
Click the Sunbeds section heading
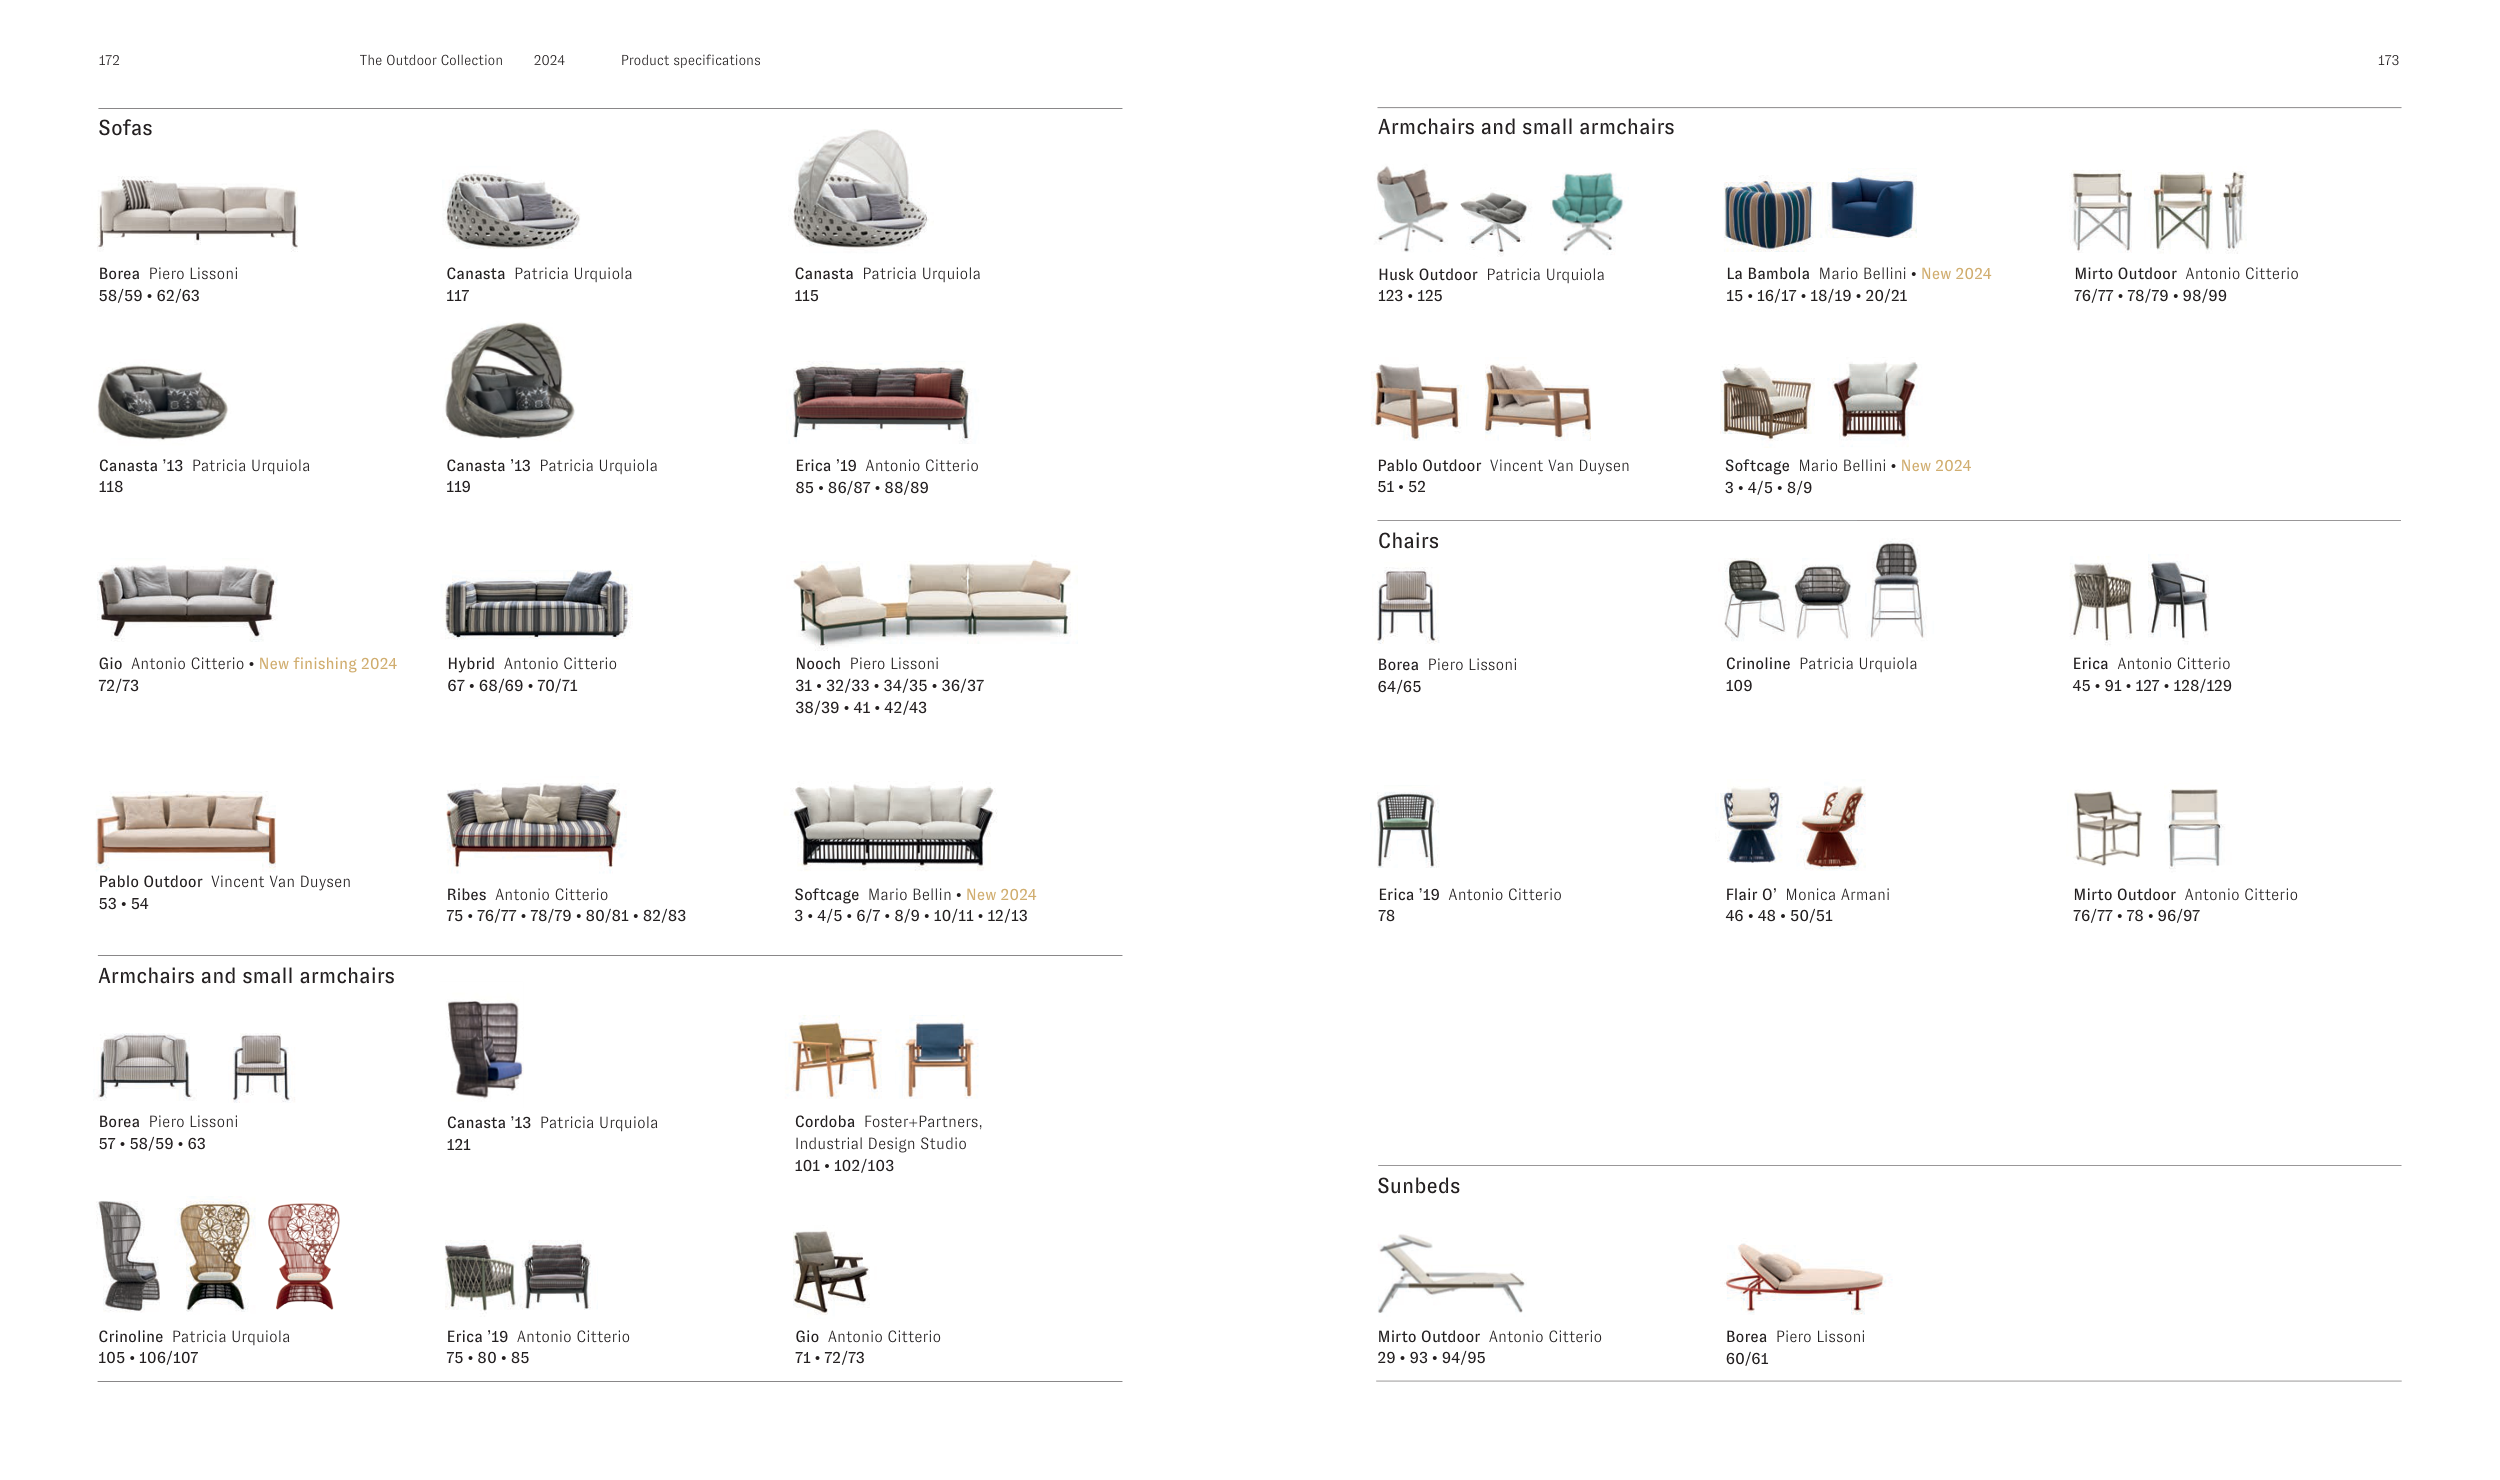pyautogui.click(x=1418, y=1186)
